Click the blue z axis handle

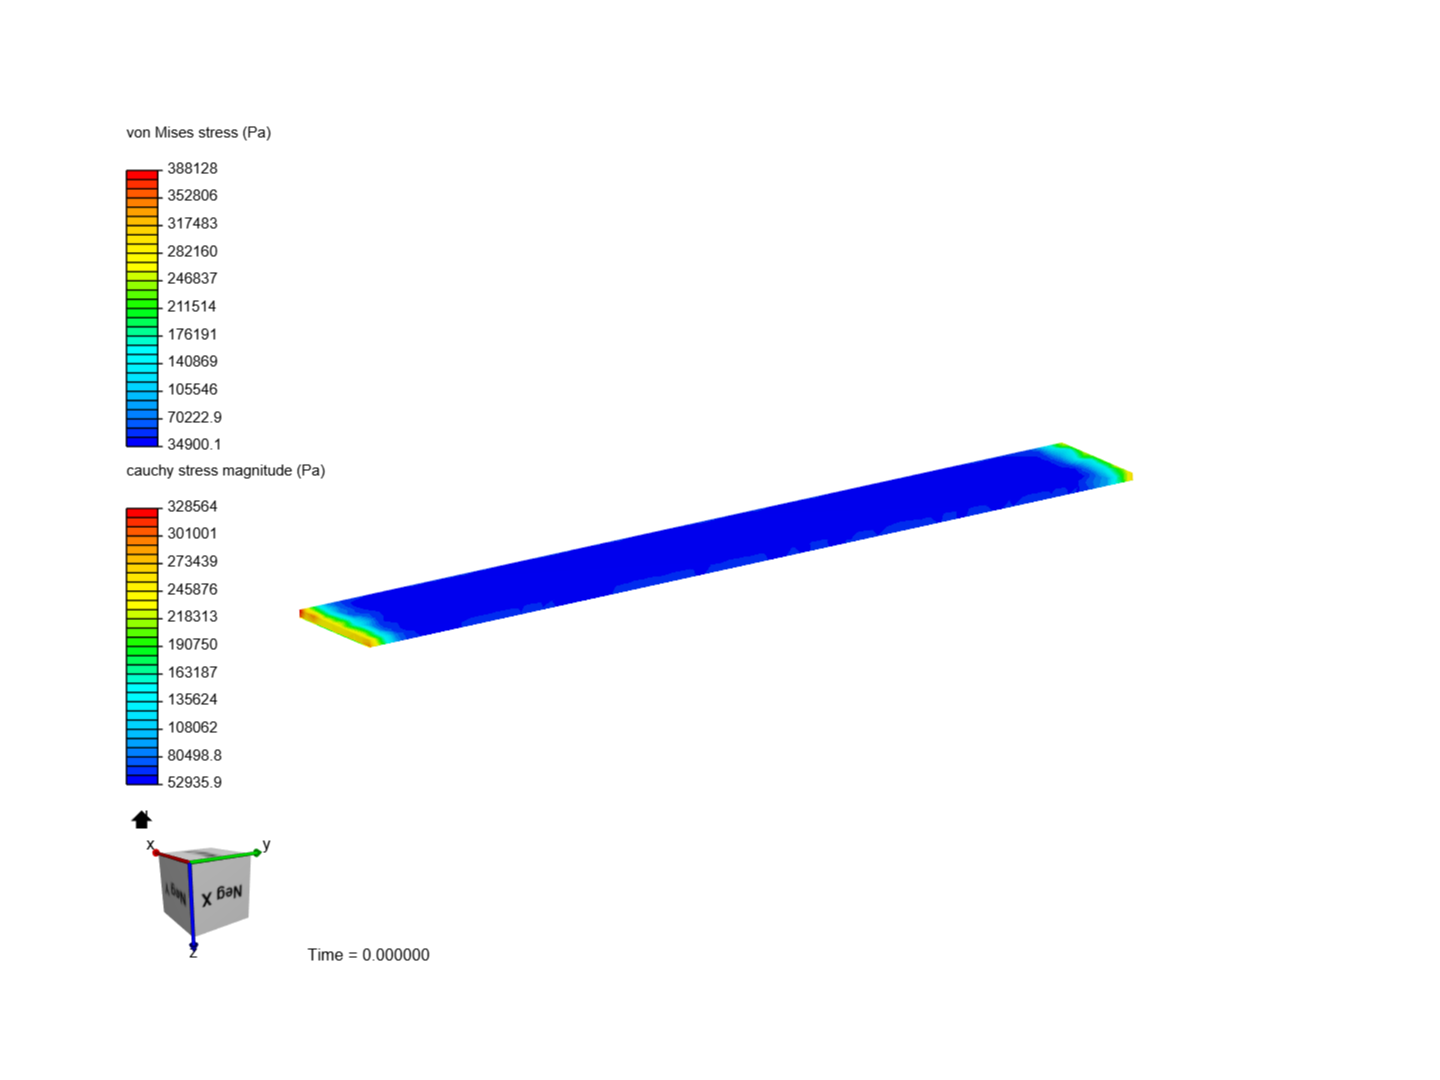coord(193,945)
